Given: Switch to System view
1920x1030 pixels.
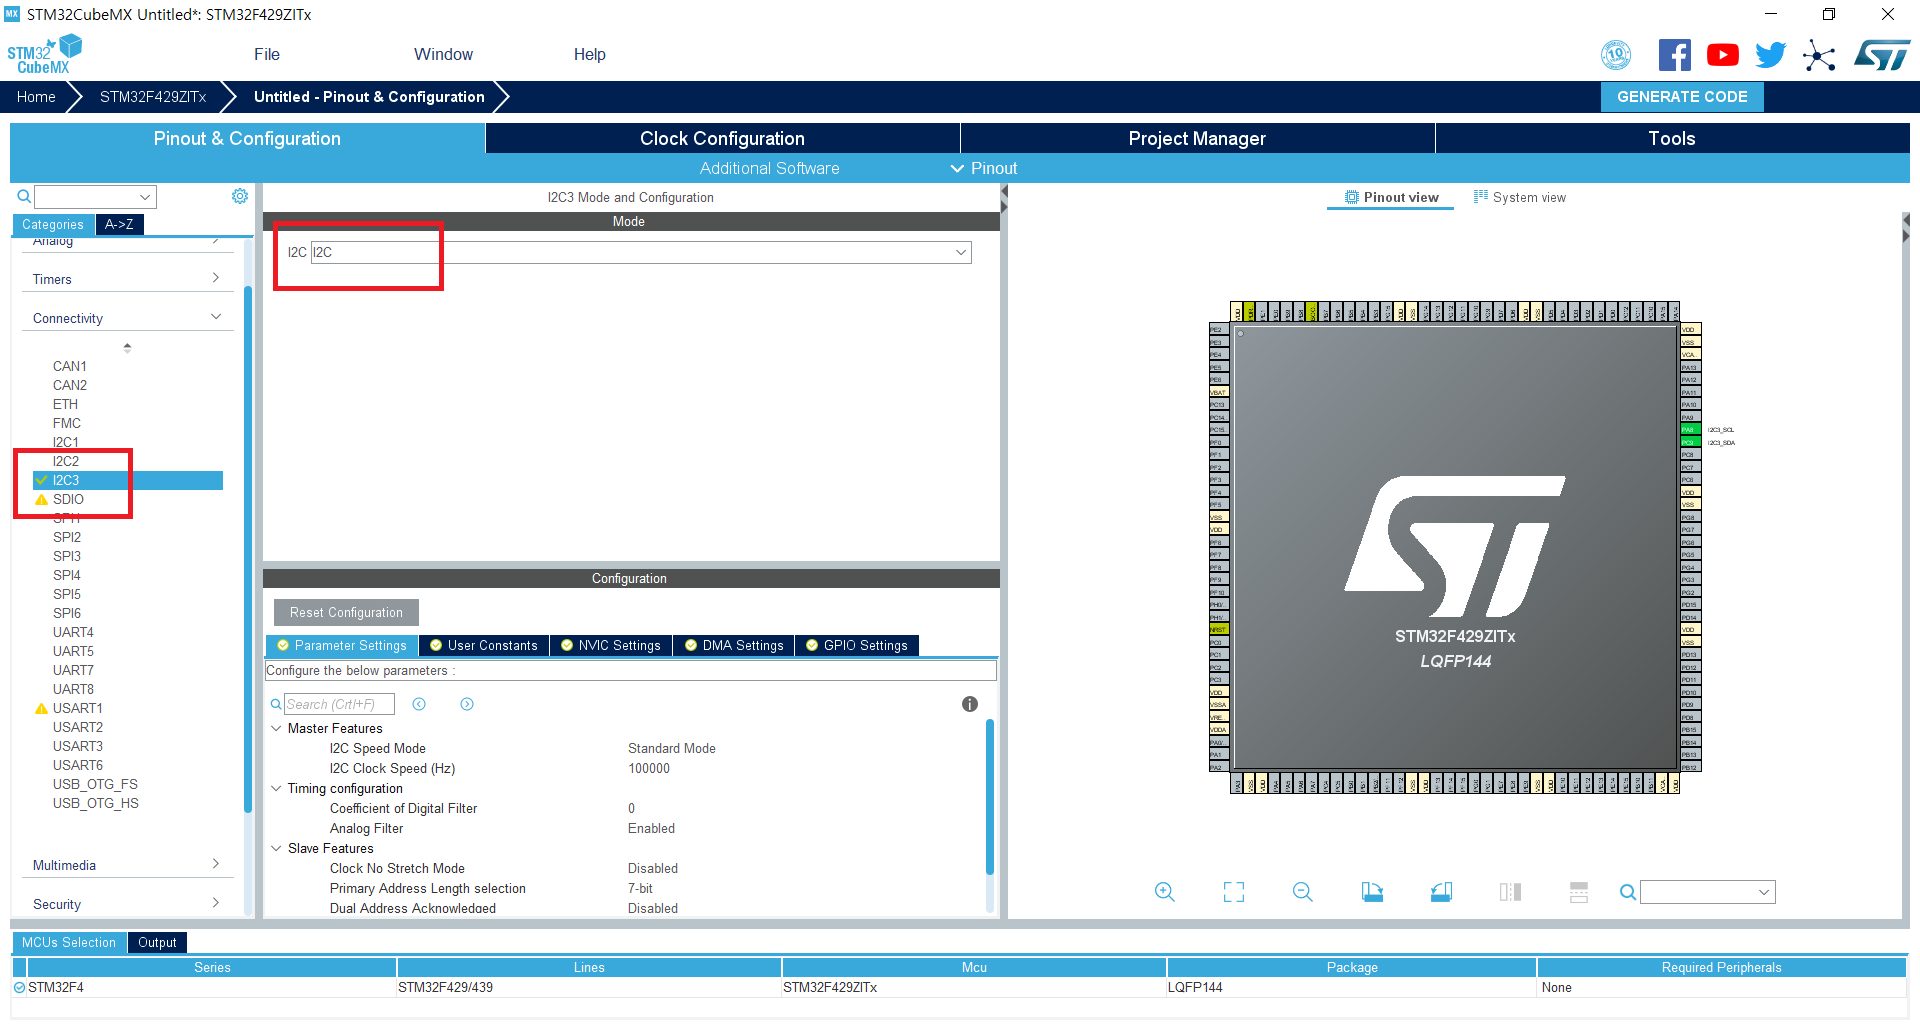Looking at the screenshot, I should [1520, 197].
